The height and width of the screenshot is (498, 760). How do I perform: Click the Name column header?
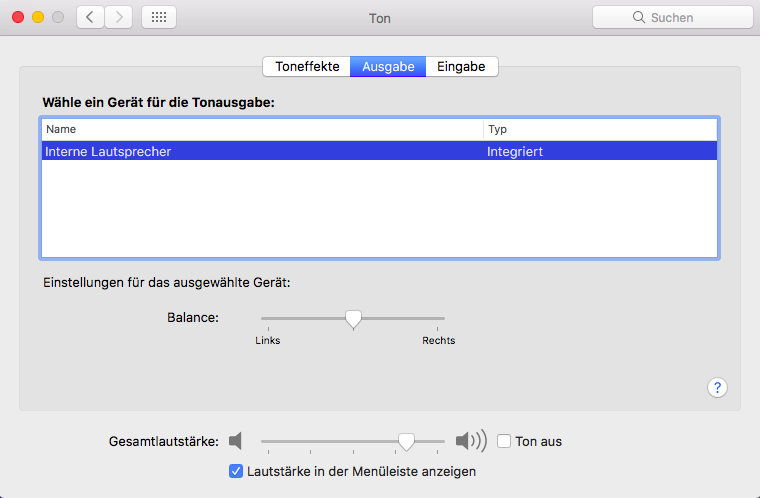(x=260, y=129)
